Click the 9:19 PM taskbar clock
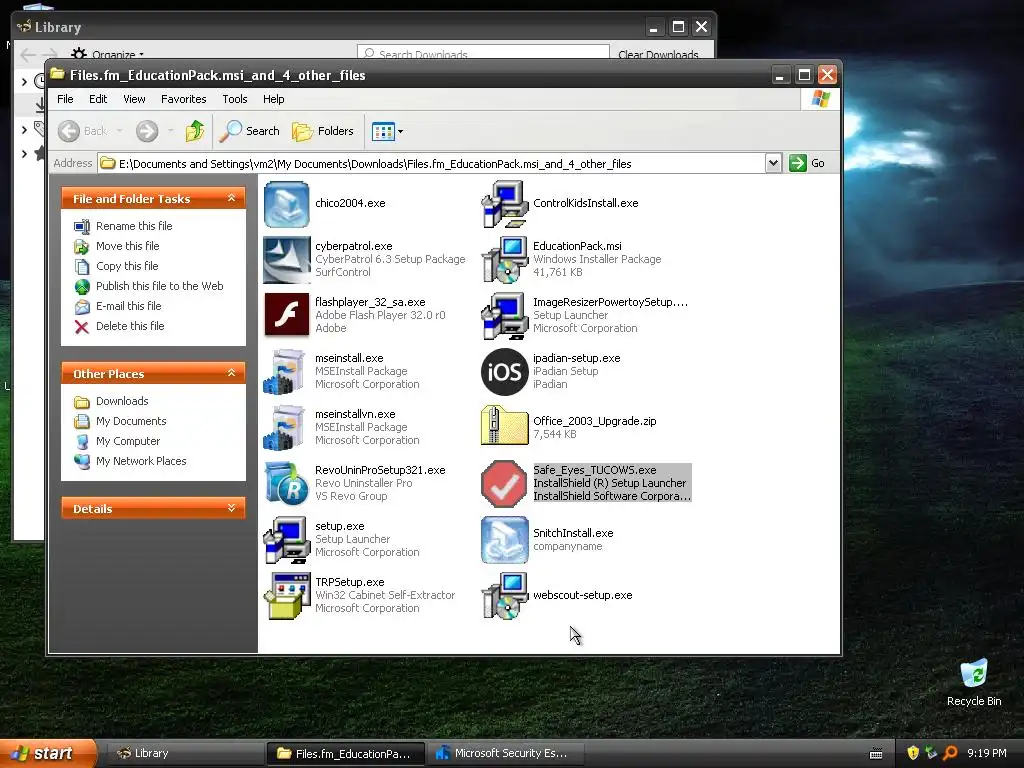 [987, 753]
